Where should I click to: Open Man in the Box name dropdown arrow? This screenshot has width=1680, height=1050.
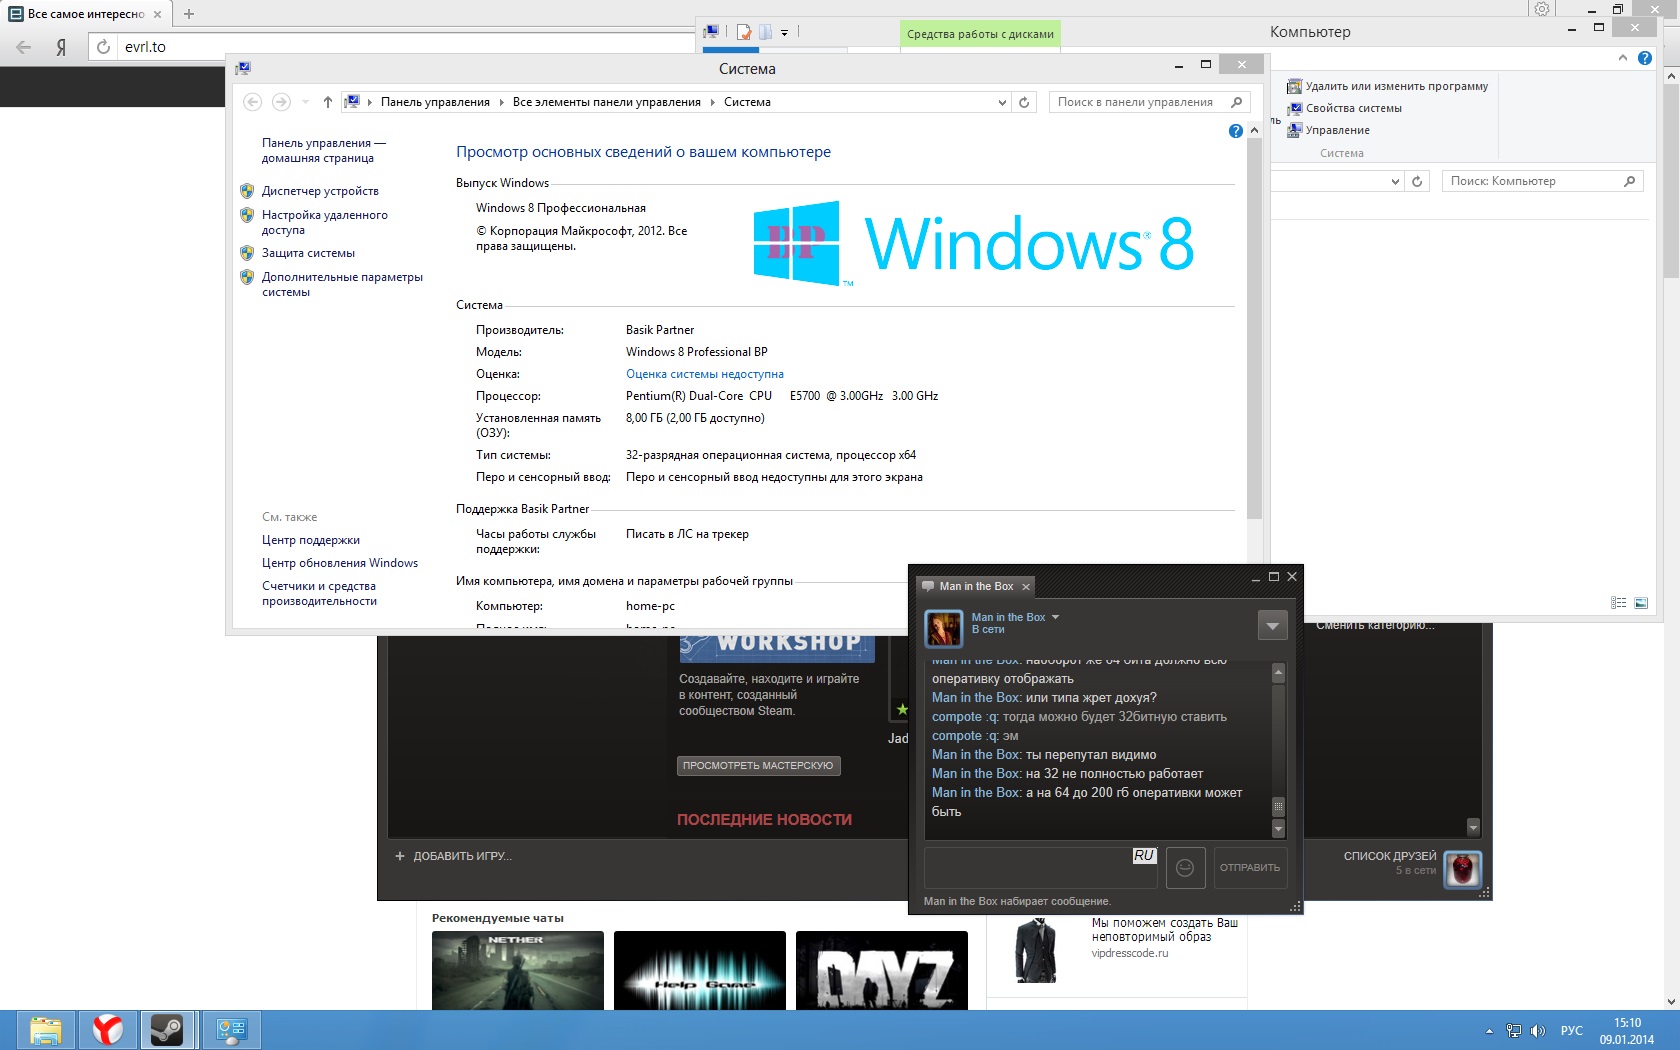pos(1055,617)
